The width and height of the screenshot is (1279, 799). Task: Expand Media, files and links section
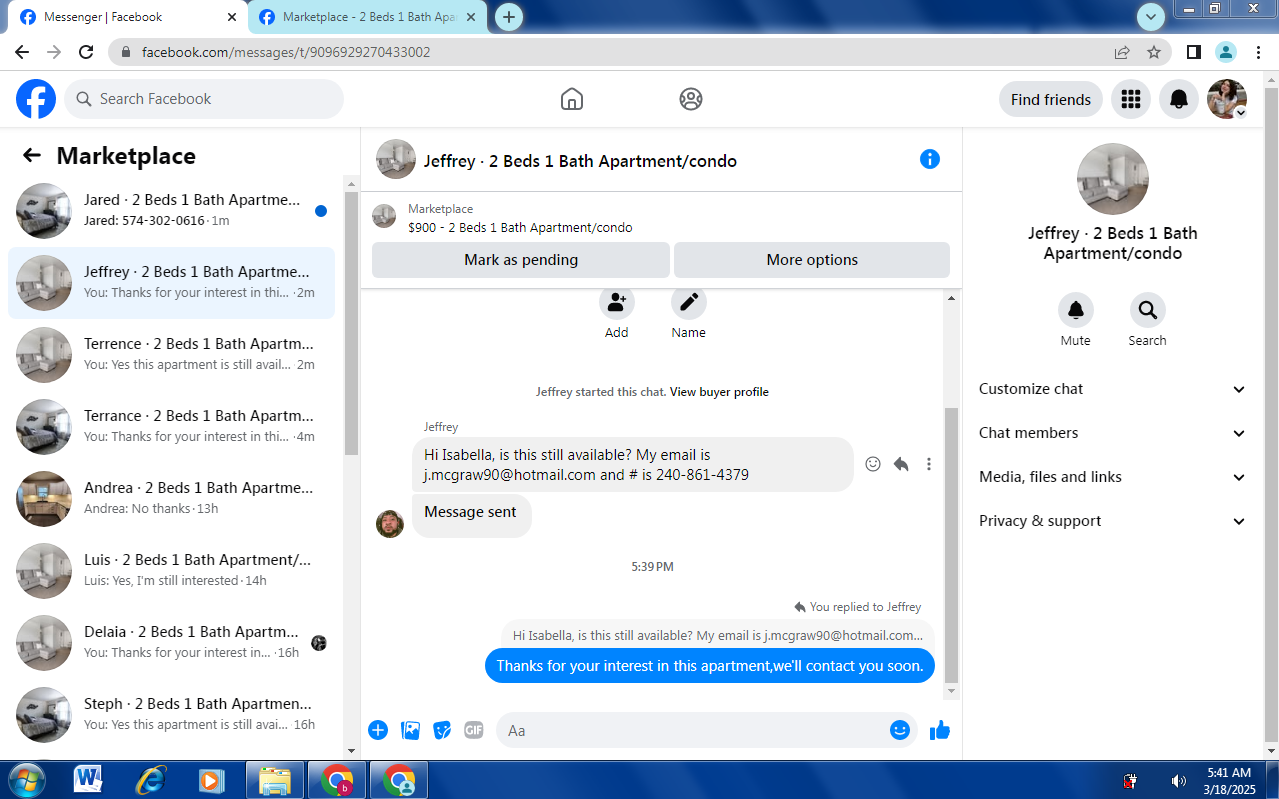(x=1112, y=477)
